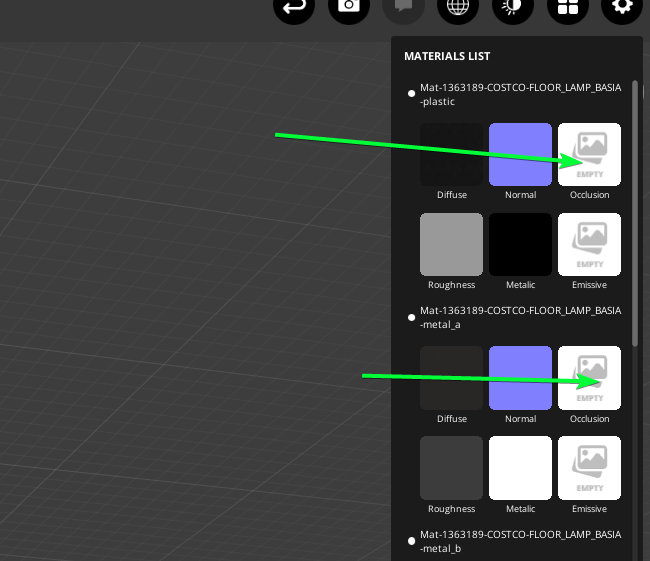Click metal_a material's Occlusion label
650x561 pixels.
click(x=589, y=419)
